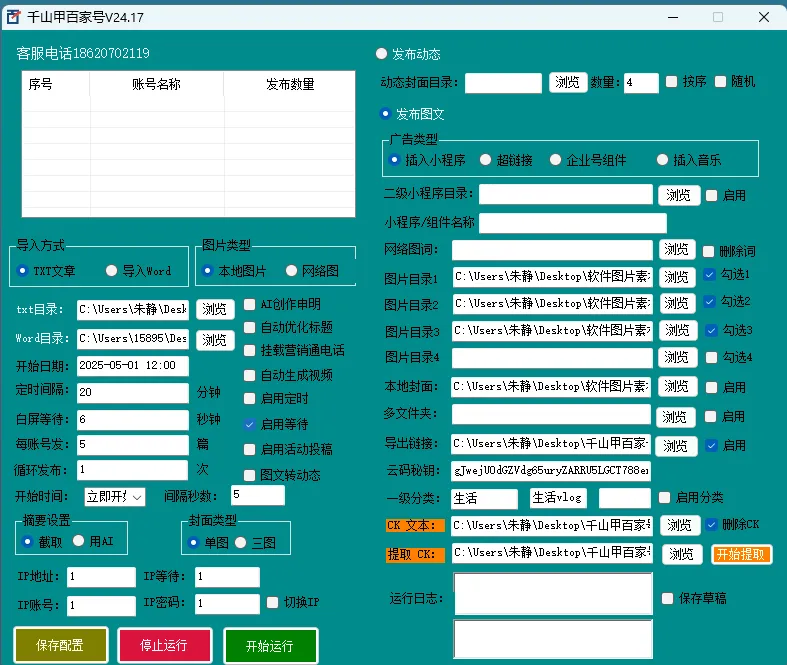Viewport: 787px width, 665px height.
Task: Choose 插入小程序 ad type
Action: click(394, 160)
